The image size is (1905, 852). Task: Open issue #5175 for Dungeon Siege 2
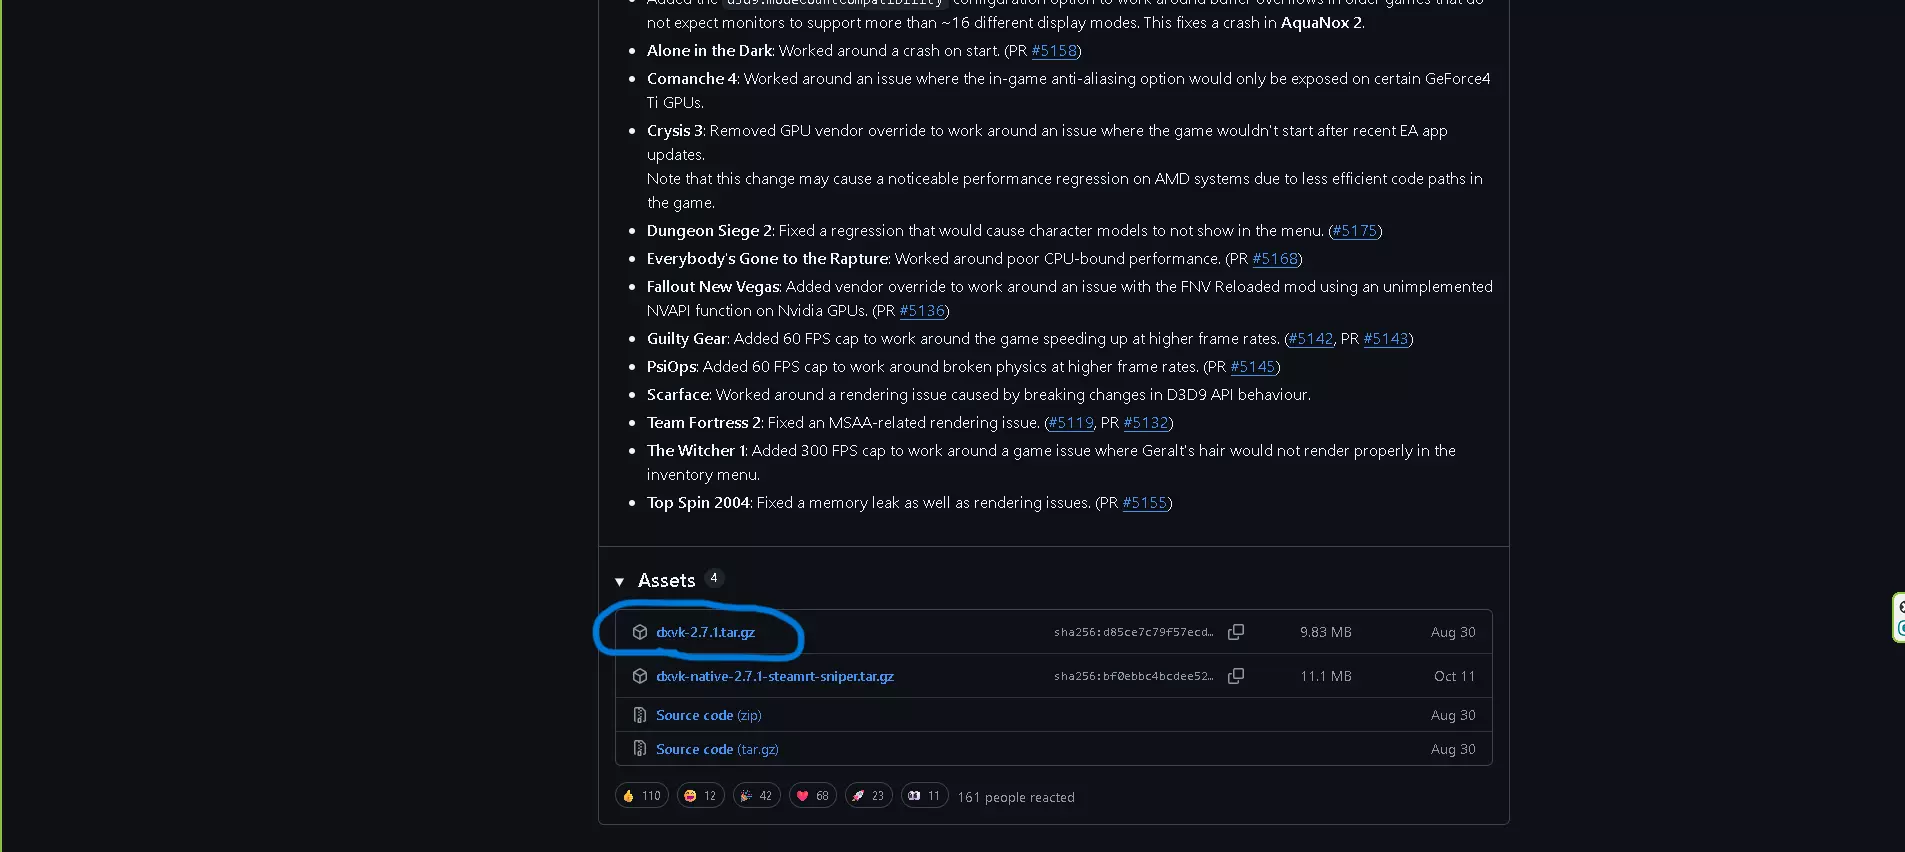pos(1355,231)
